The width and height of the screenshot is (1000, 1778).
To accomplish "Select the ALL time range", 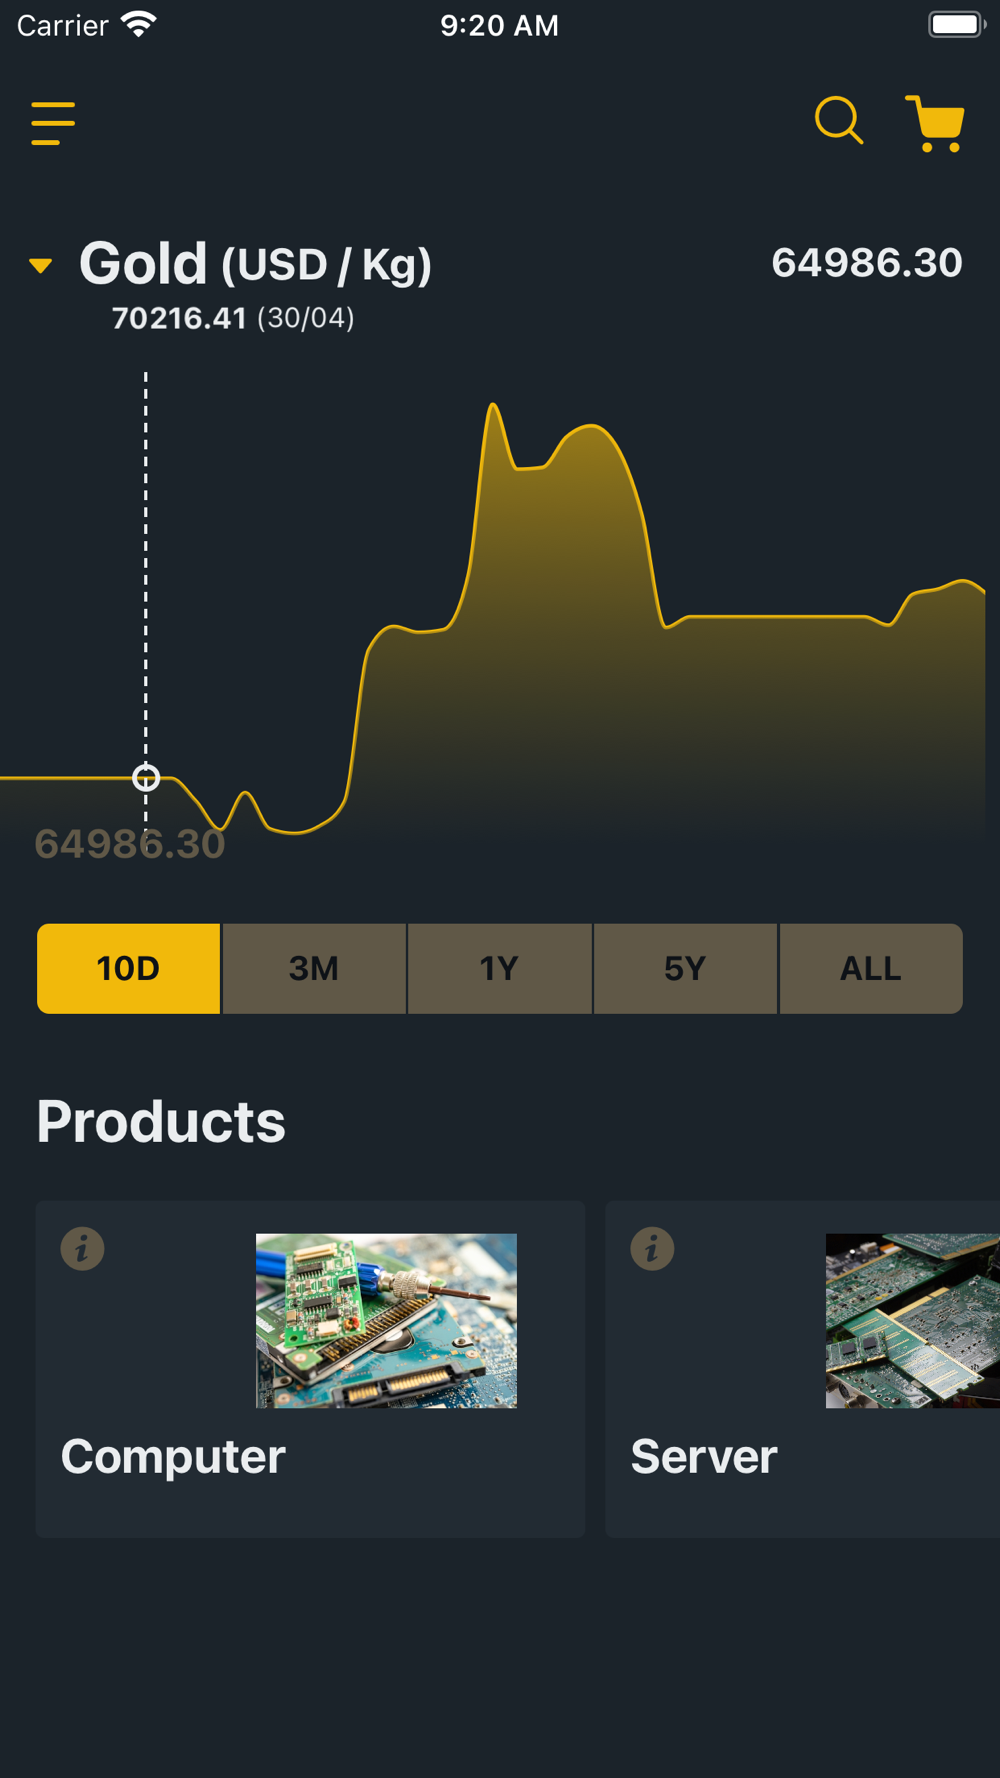I will (870, 968).
